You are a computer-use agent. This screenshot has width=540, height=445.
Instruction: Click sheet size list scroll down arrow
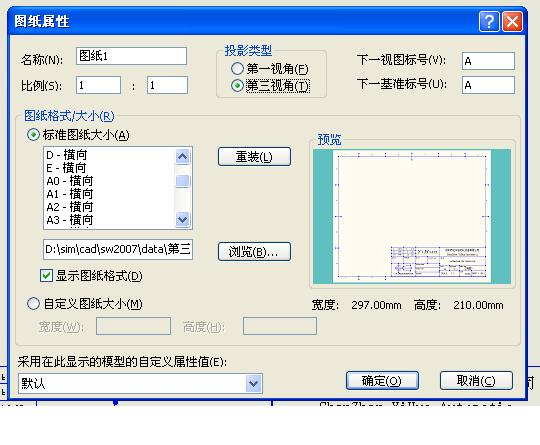tap(182, 219)
